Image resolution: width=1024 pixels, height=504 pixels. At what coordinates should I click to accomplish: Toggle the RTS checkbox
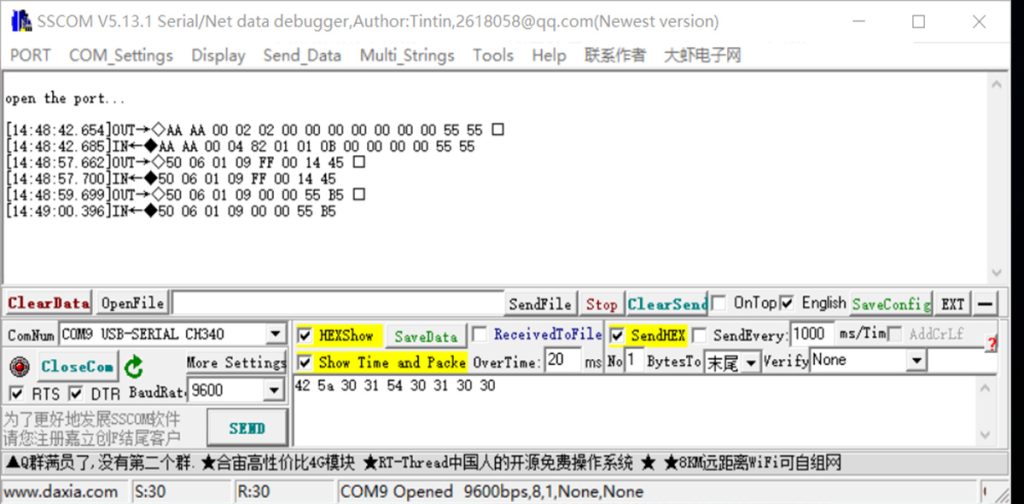pyautogui.click(x=16, y=394)
